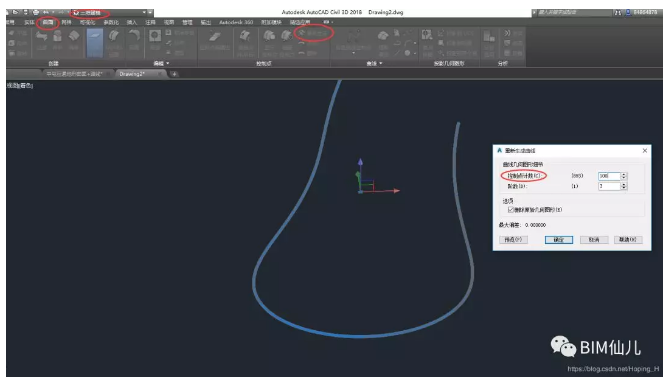Click the Undo arrow in quick access toolbar
668x381 pixels.
[x=46, y=12]
